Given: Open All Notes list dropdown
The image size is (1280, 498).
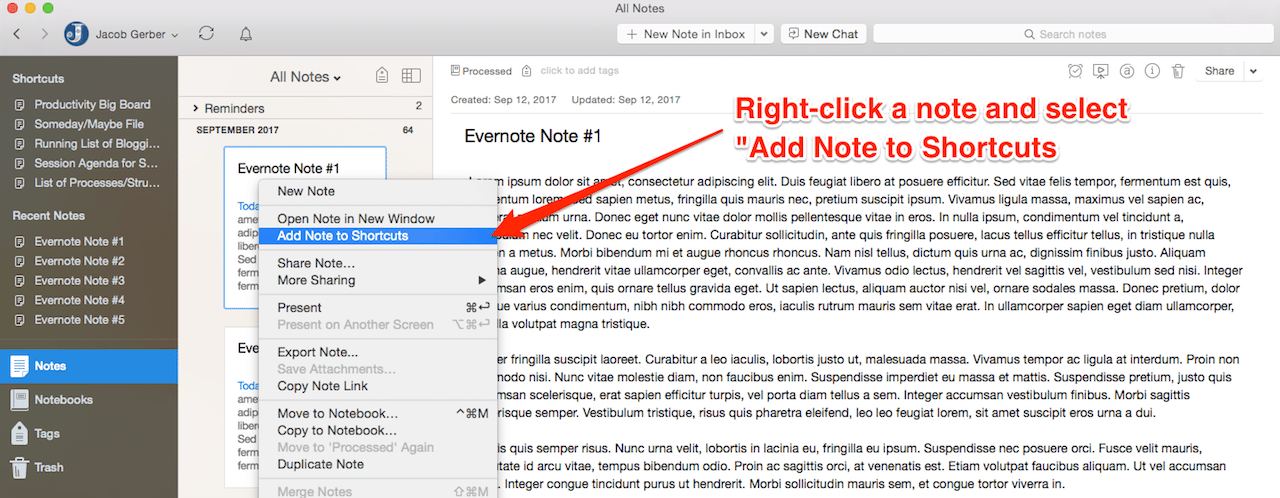Looking at the screenshot, I should click(x=306, y=77).
